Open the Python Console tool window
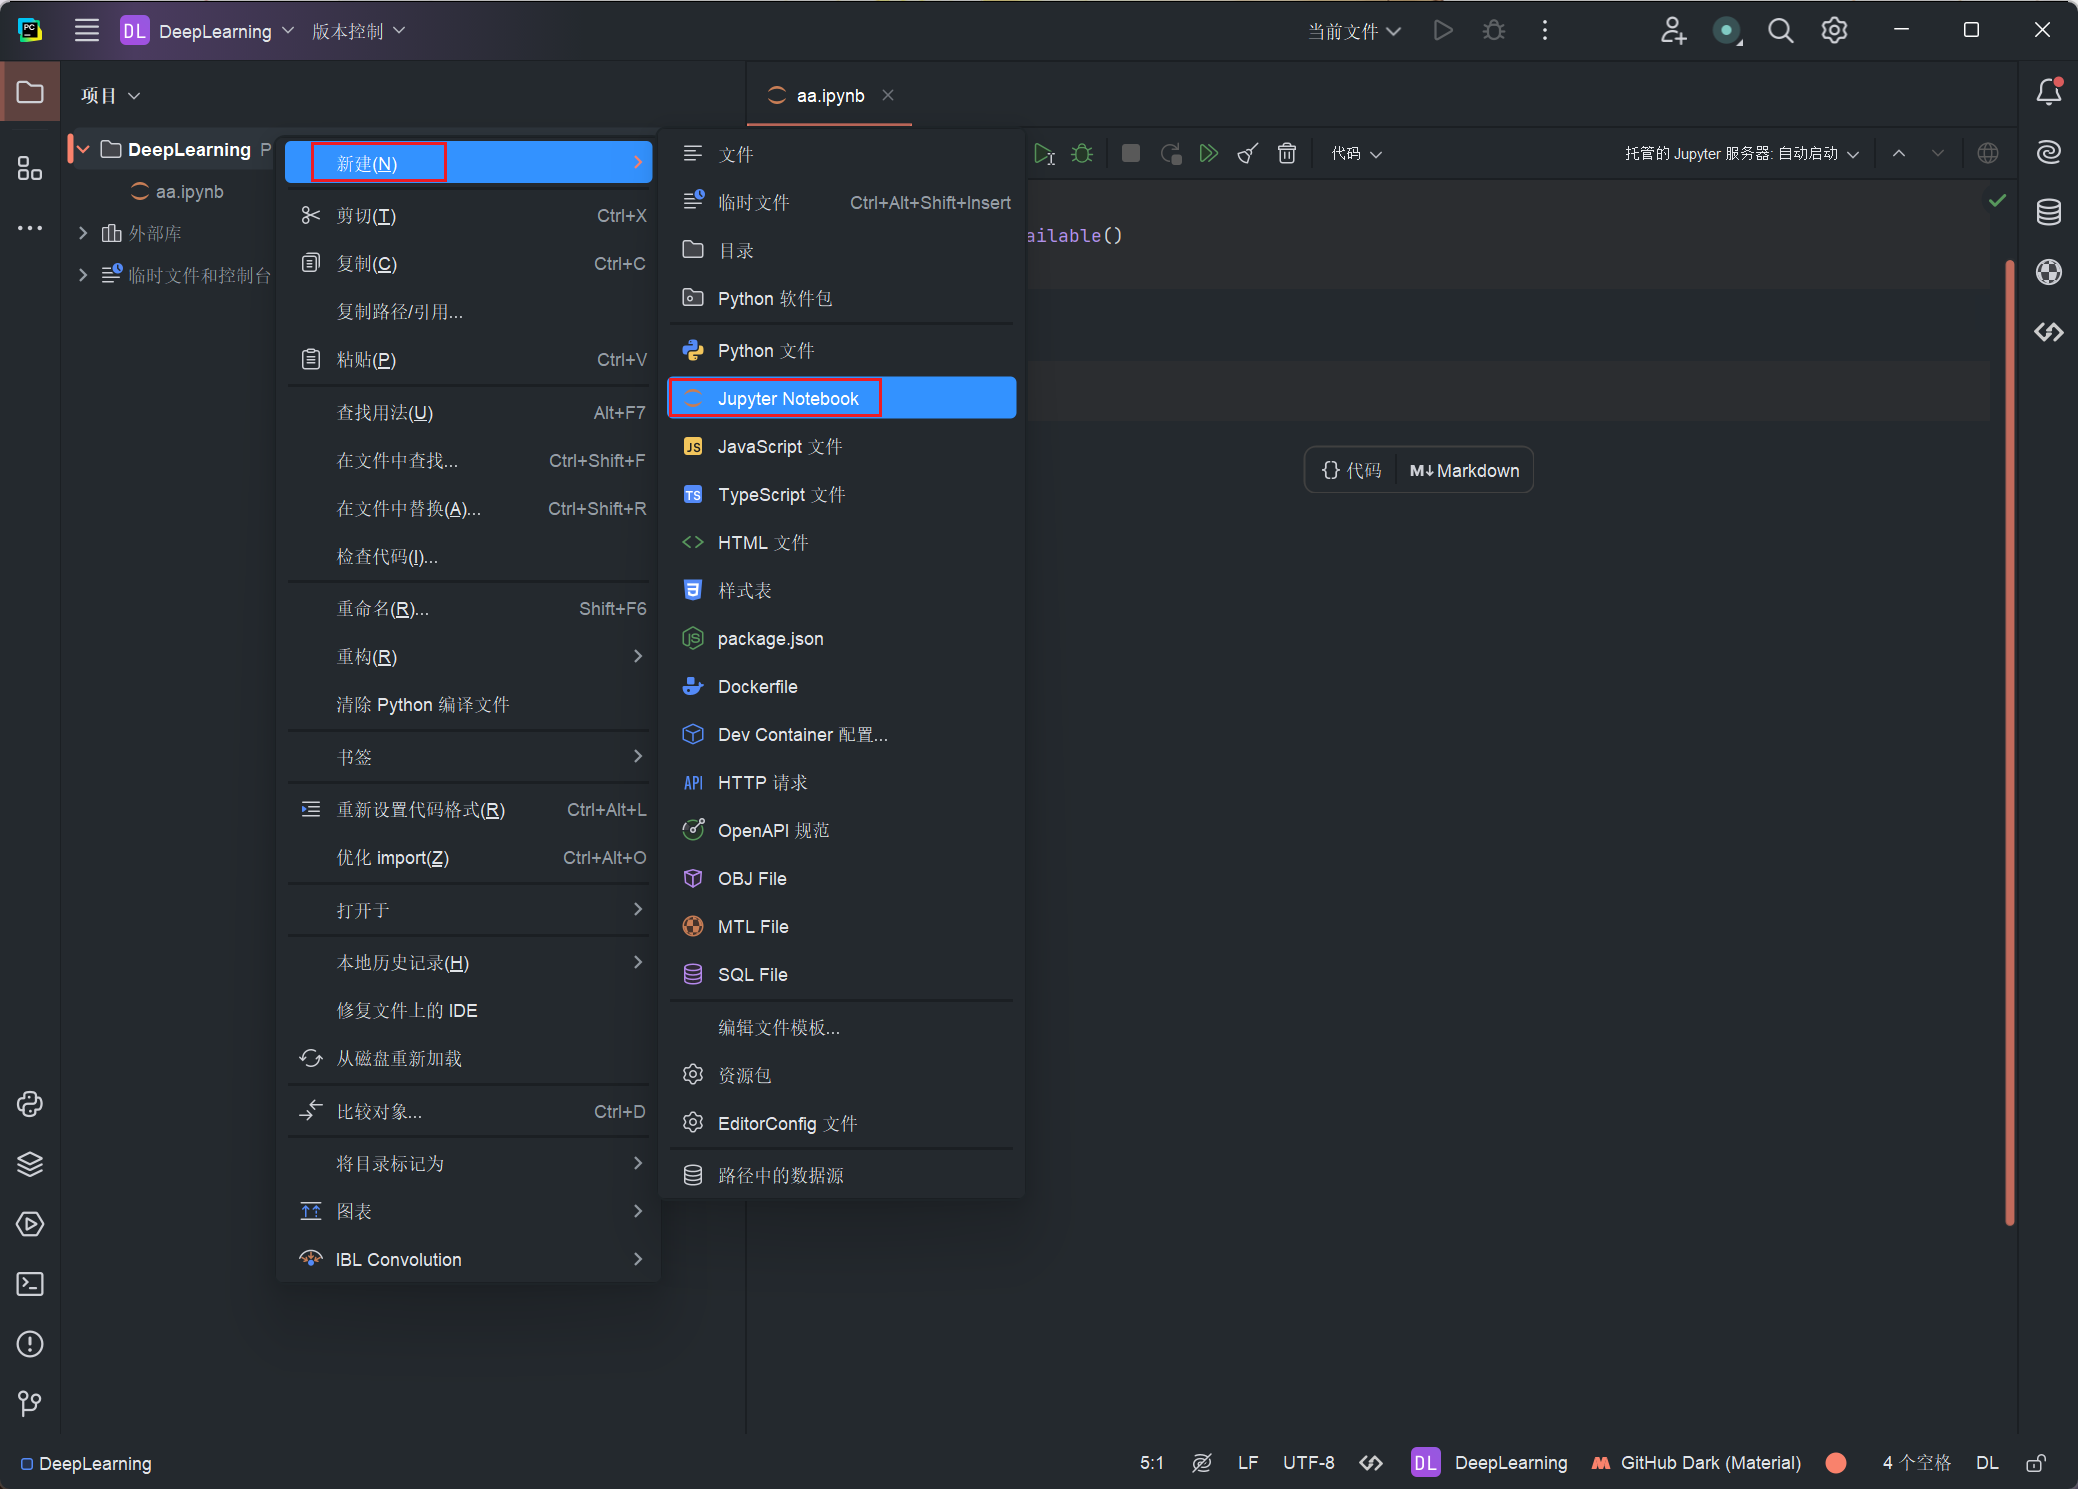 (x=30, y=1104)
